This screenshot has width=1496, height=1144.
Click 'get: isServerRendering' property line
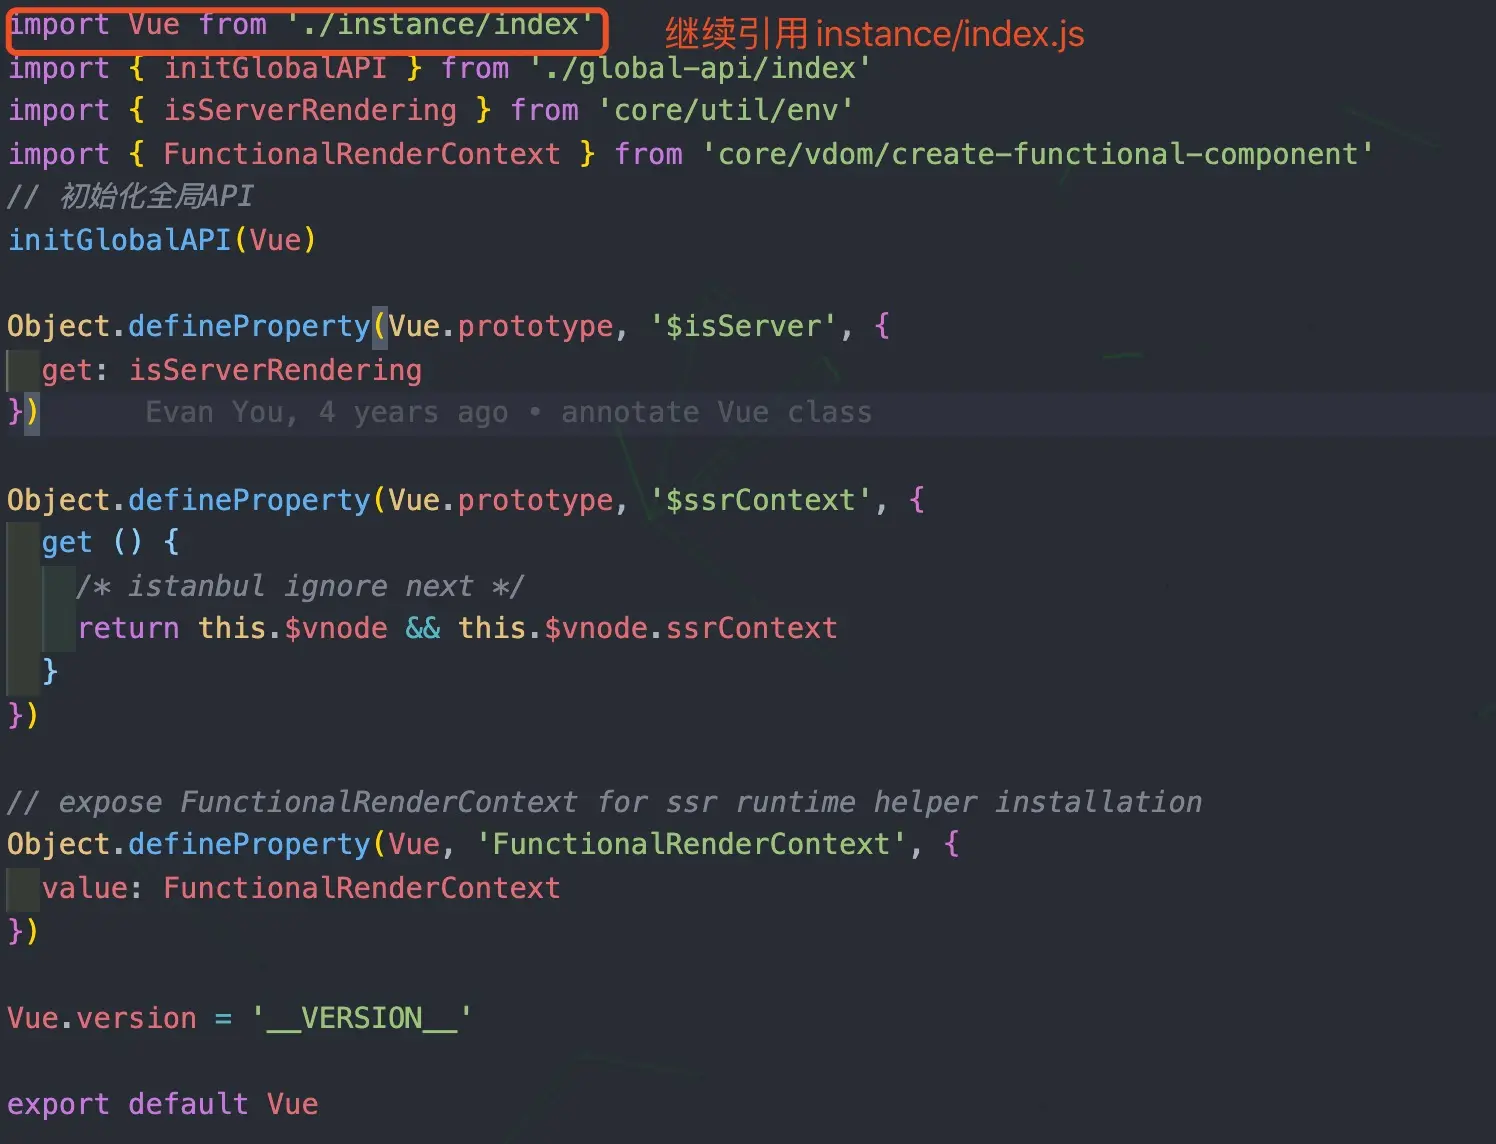[232, 370]
